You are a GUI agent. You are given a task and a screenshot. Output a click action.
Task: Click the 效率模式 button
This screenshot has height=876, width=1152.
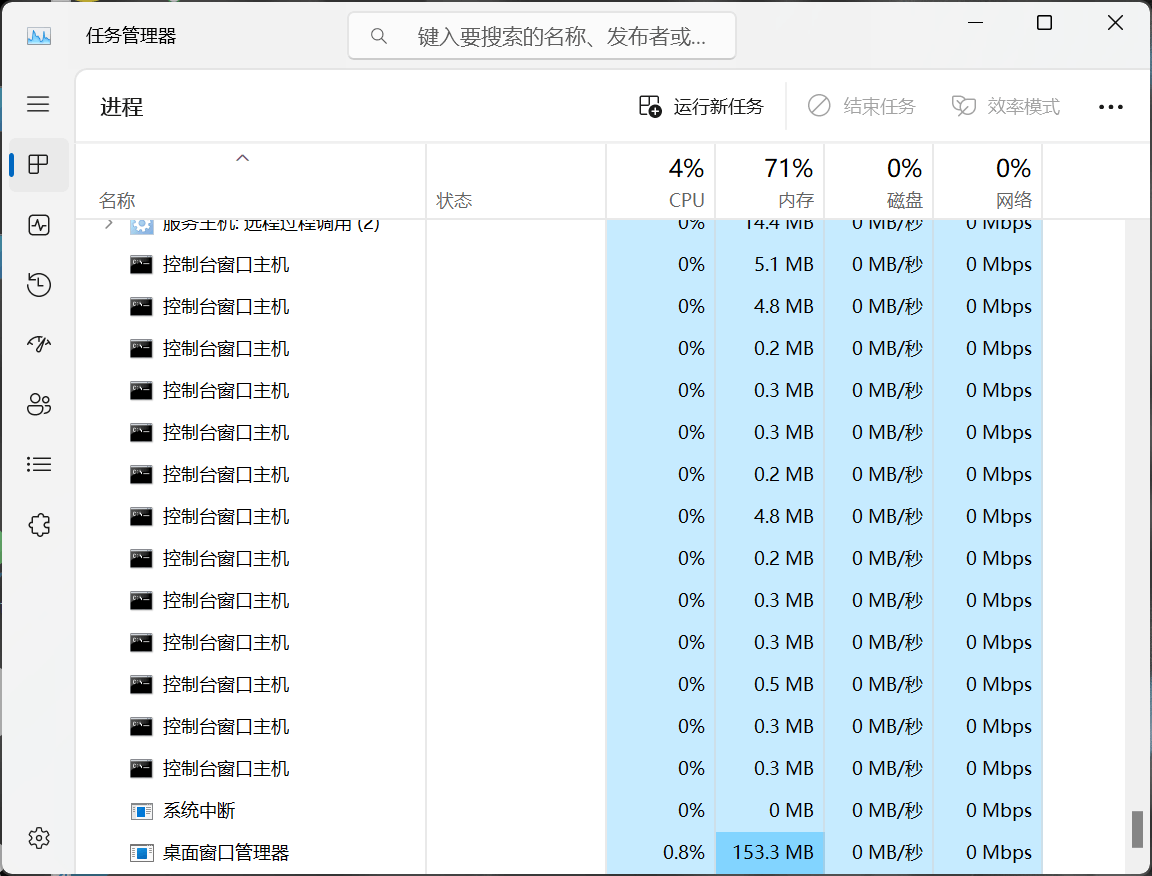click(x=1006, y=107)
